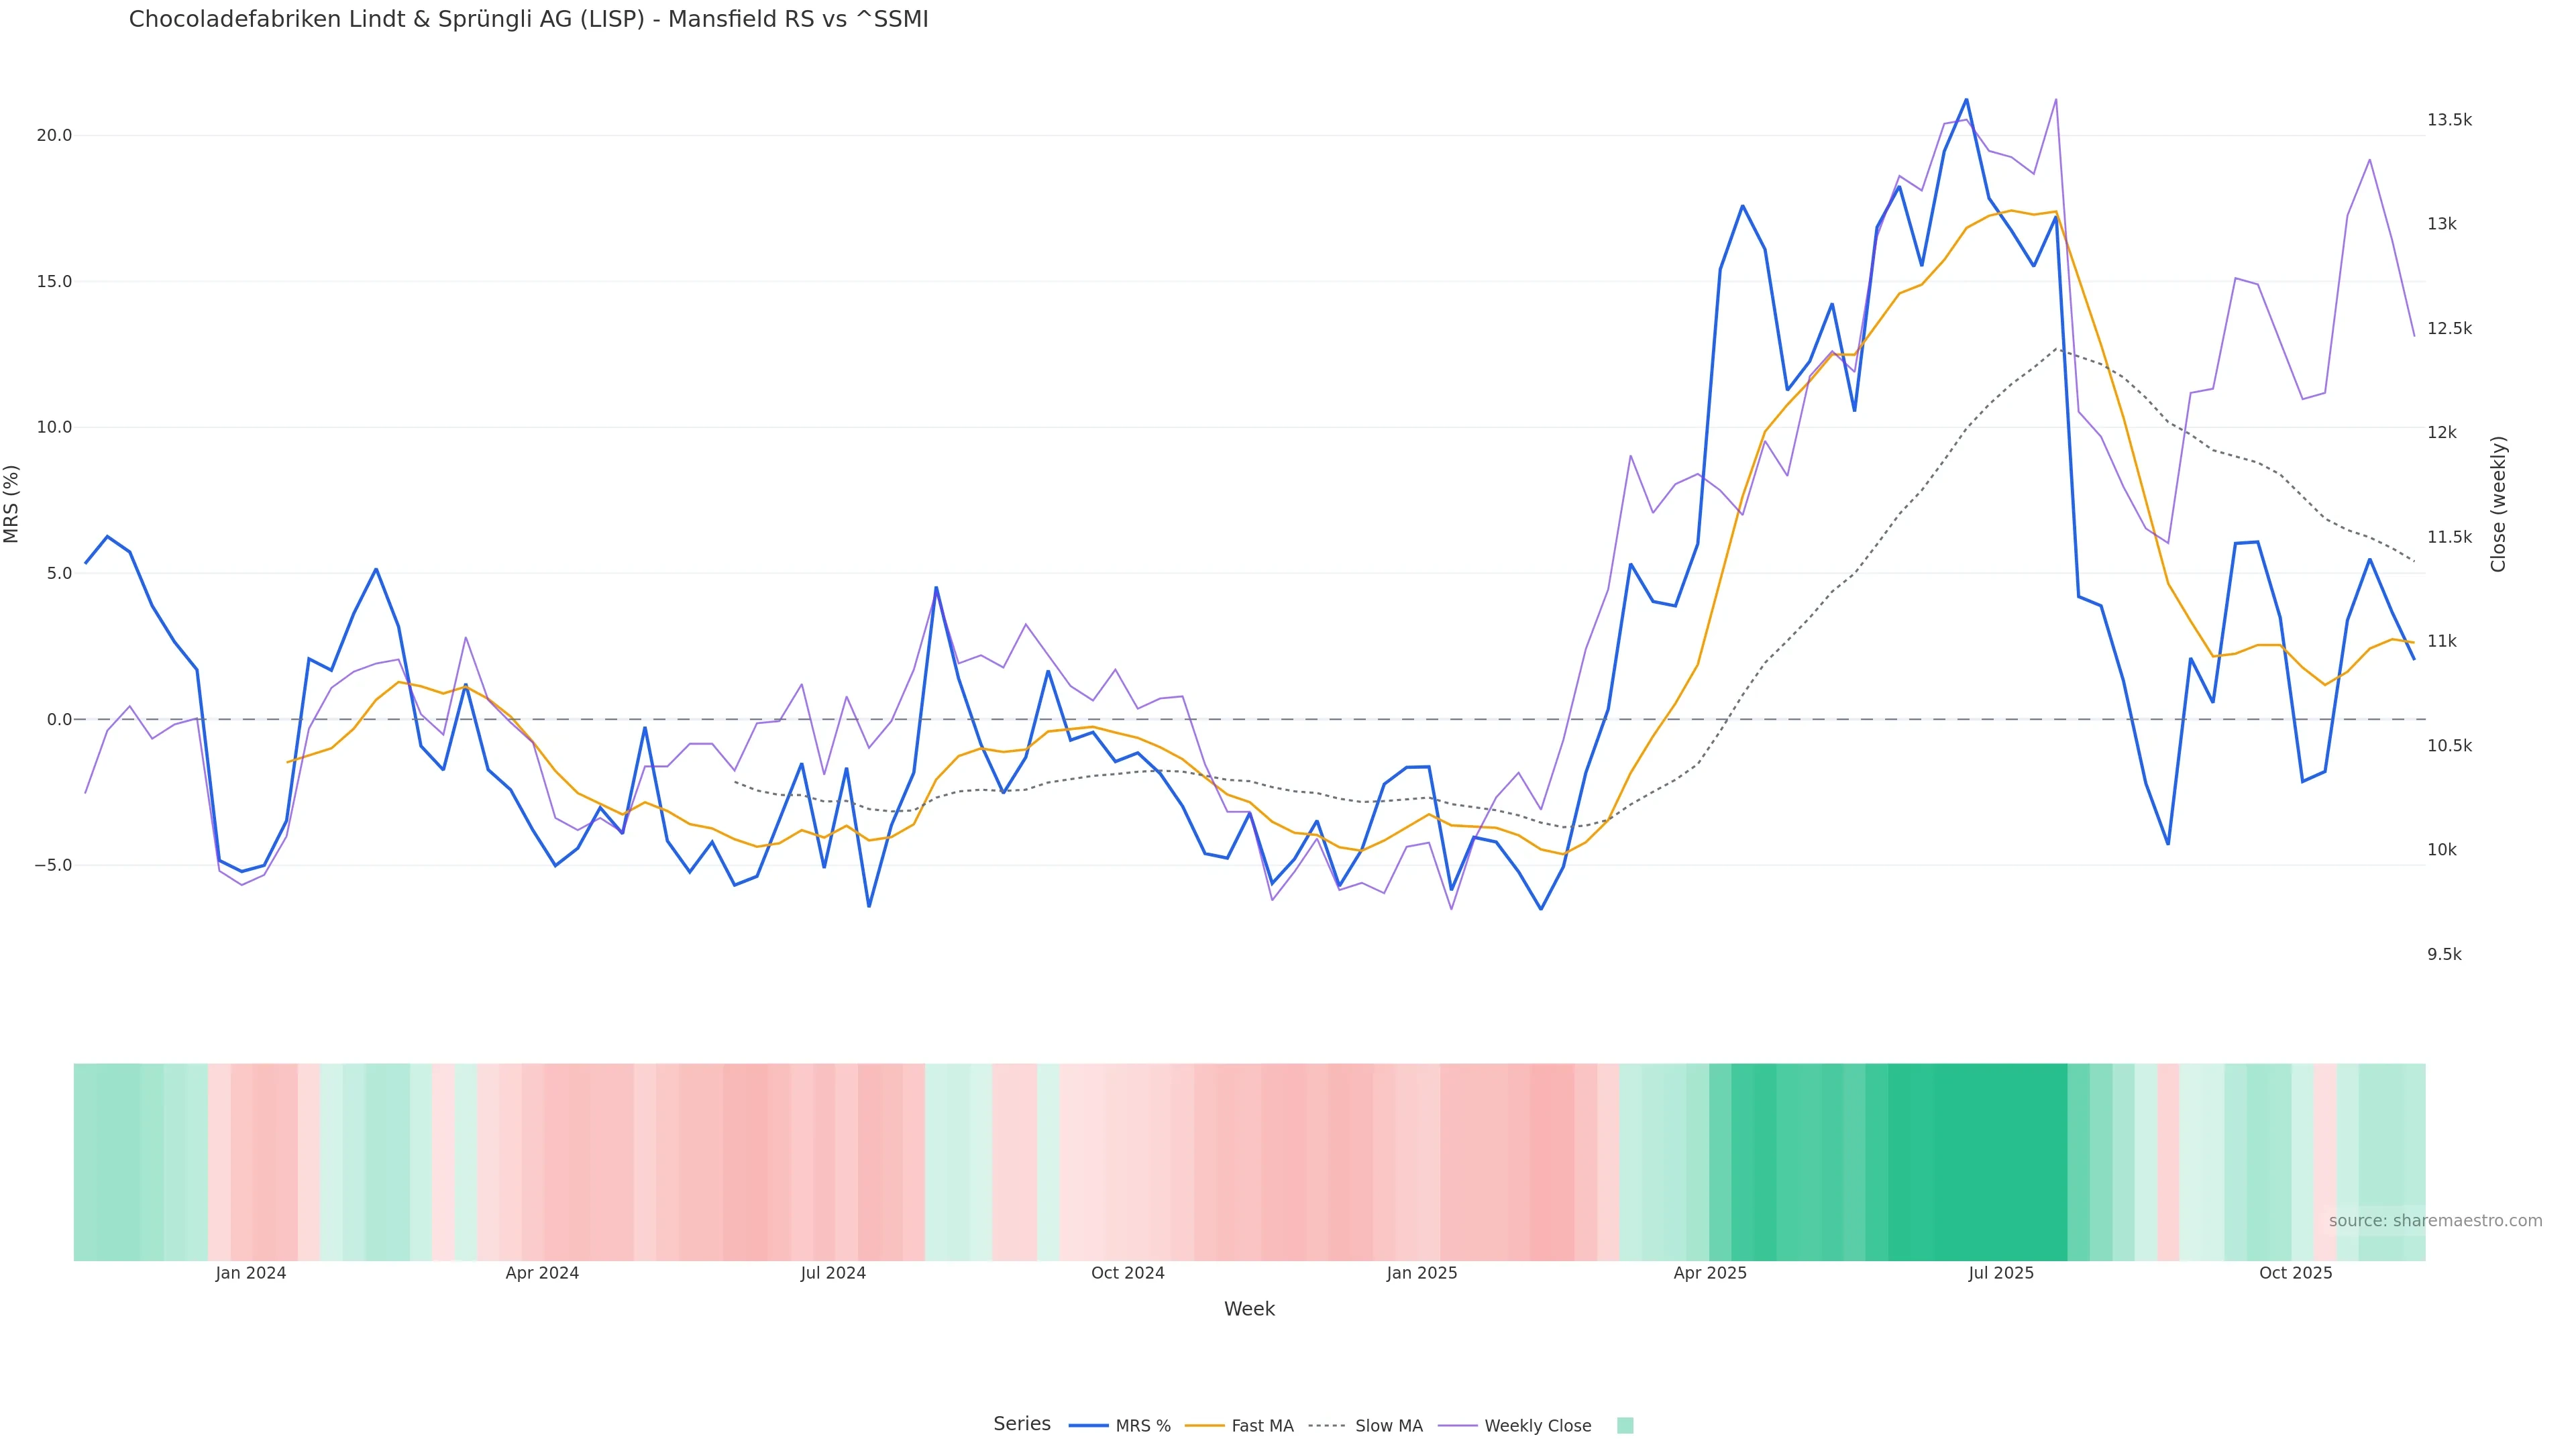Viewport: 2576px width, 1449px height.
Task: Click the purple Weekly Close line icon in legend
Action: 1457,1426
